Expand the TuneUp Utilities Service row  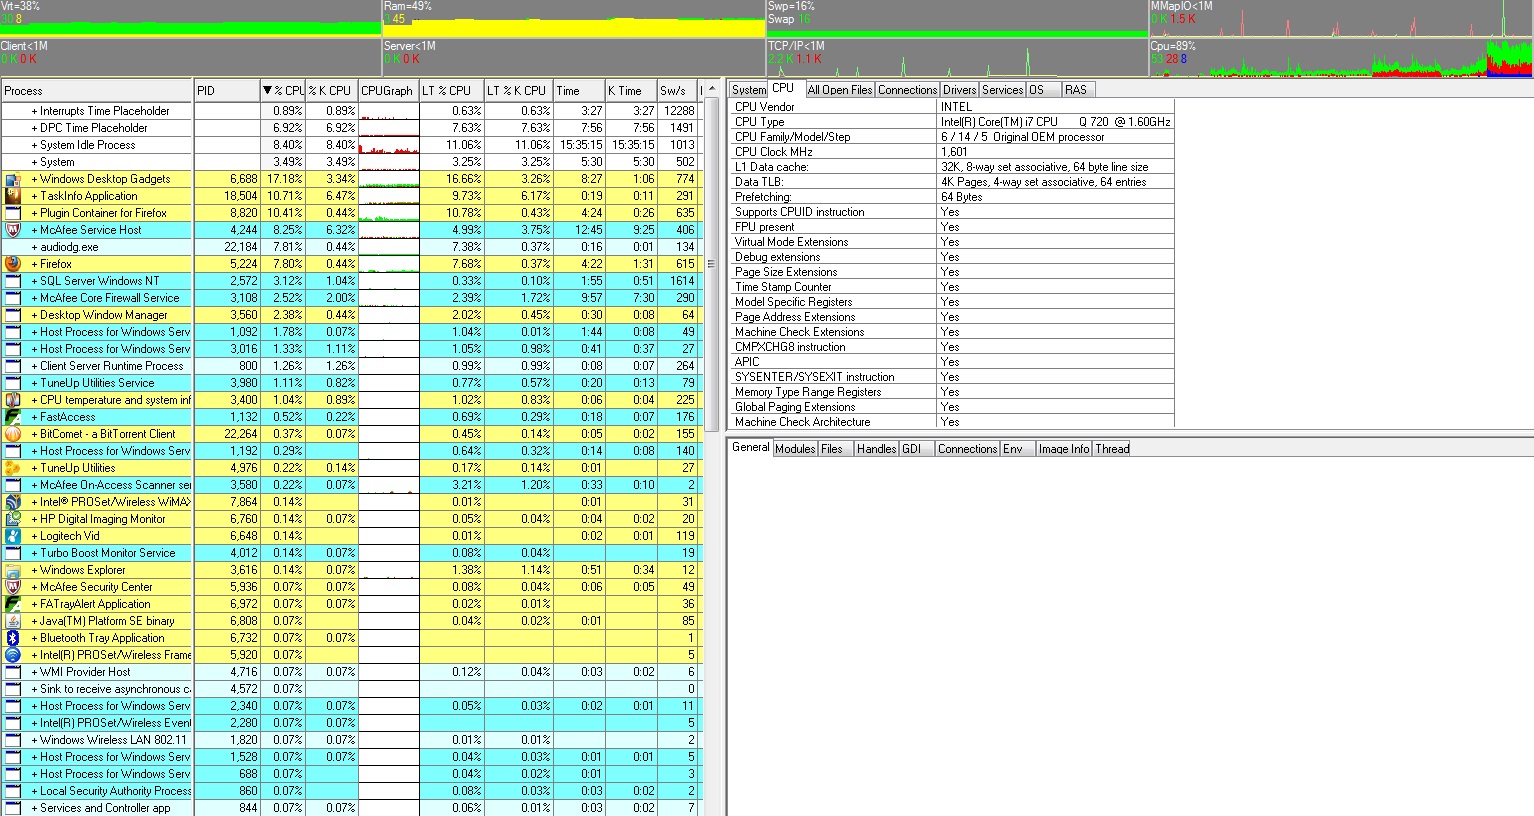[34, 383]
